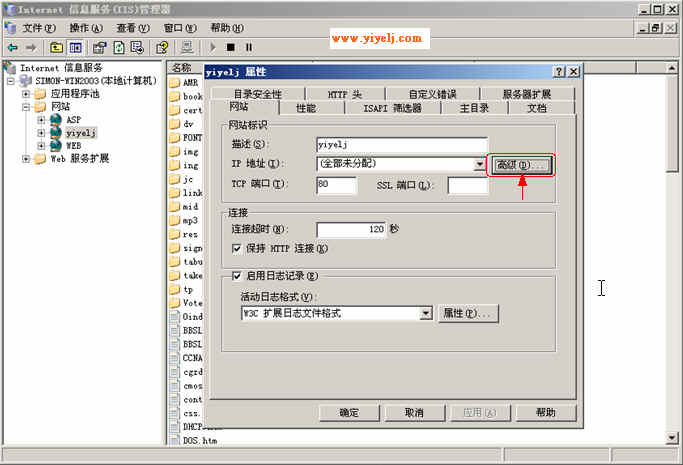This screenshot has height=465, width=683.
Task: Click the dialog title bar help button
Action: 559,72
